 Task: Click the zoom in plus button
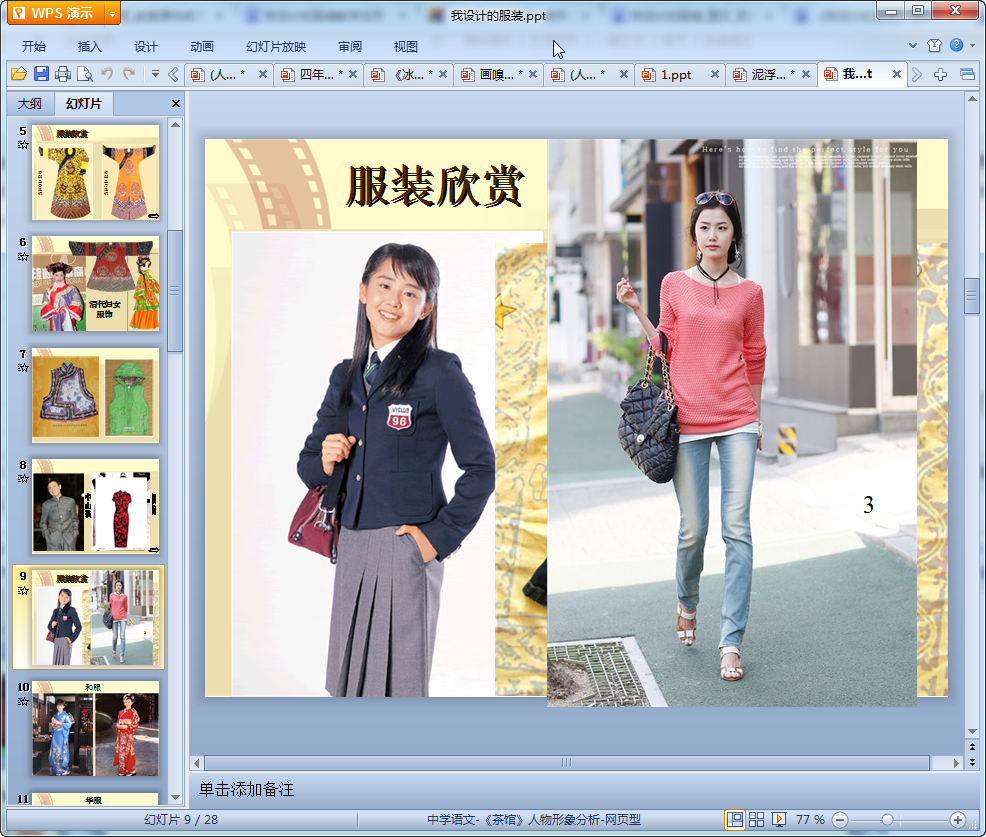(957, 819)
